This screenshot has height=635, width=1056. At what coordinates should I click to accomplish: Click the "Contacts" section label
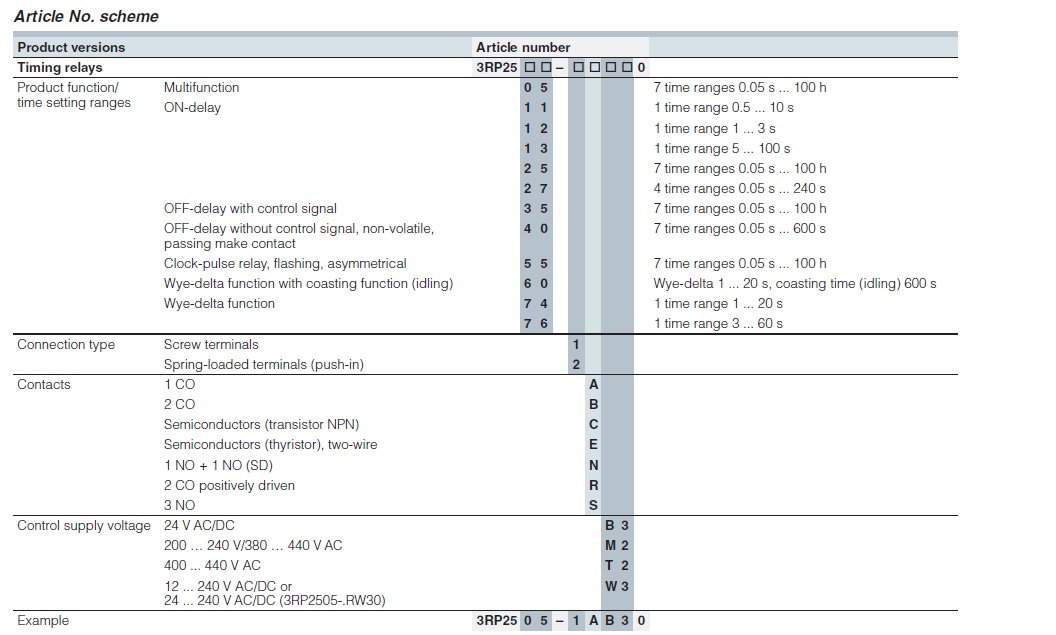tap(44, 385)
